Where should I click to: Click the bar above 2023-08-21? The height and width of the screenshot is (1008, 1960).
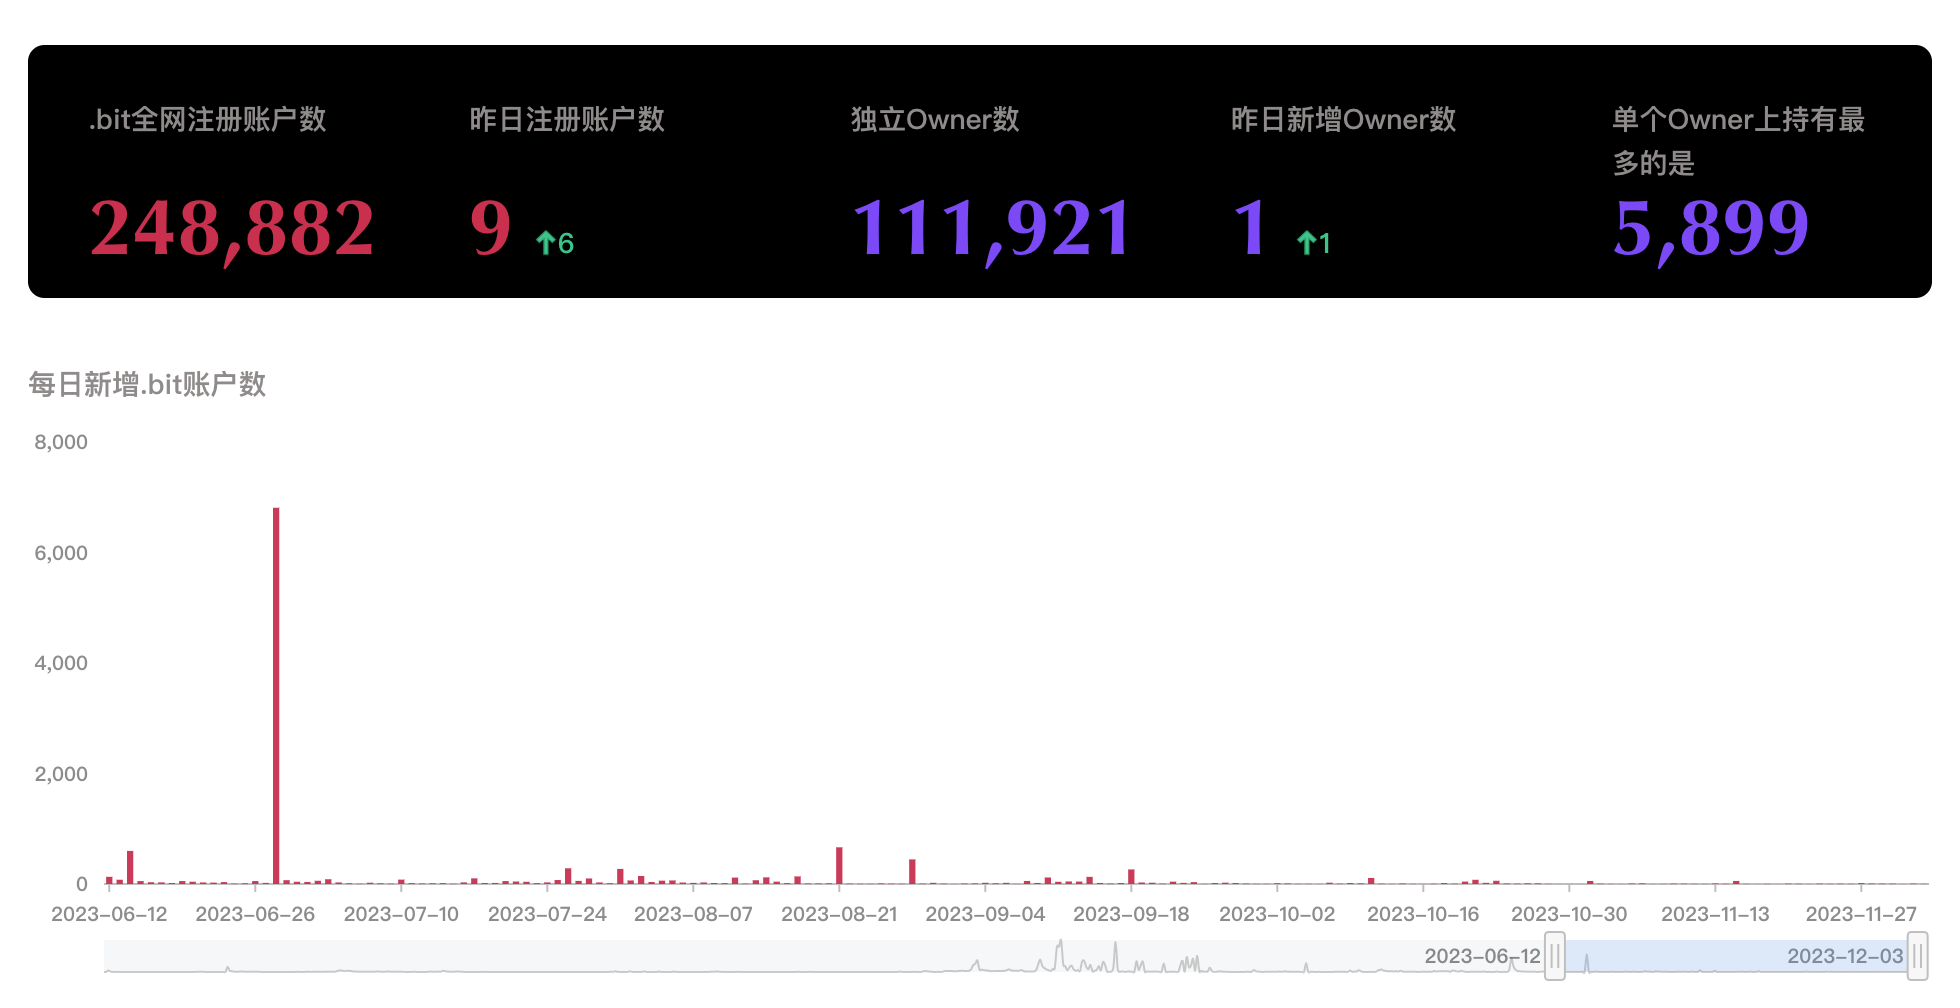(x=839, y=866)
